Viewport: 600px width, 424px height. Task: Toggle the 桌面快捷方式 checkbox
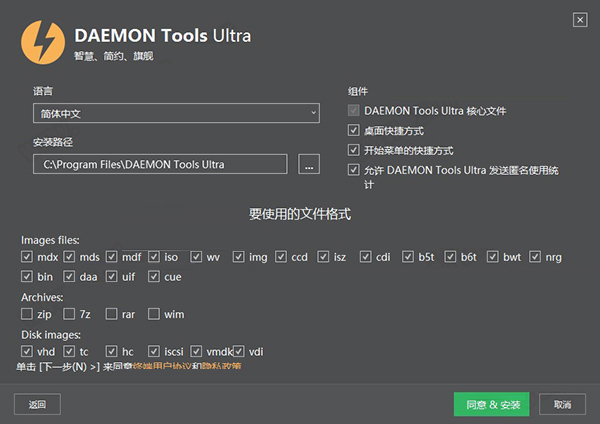pyautogui.click(x=353, y=130)
